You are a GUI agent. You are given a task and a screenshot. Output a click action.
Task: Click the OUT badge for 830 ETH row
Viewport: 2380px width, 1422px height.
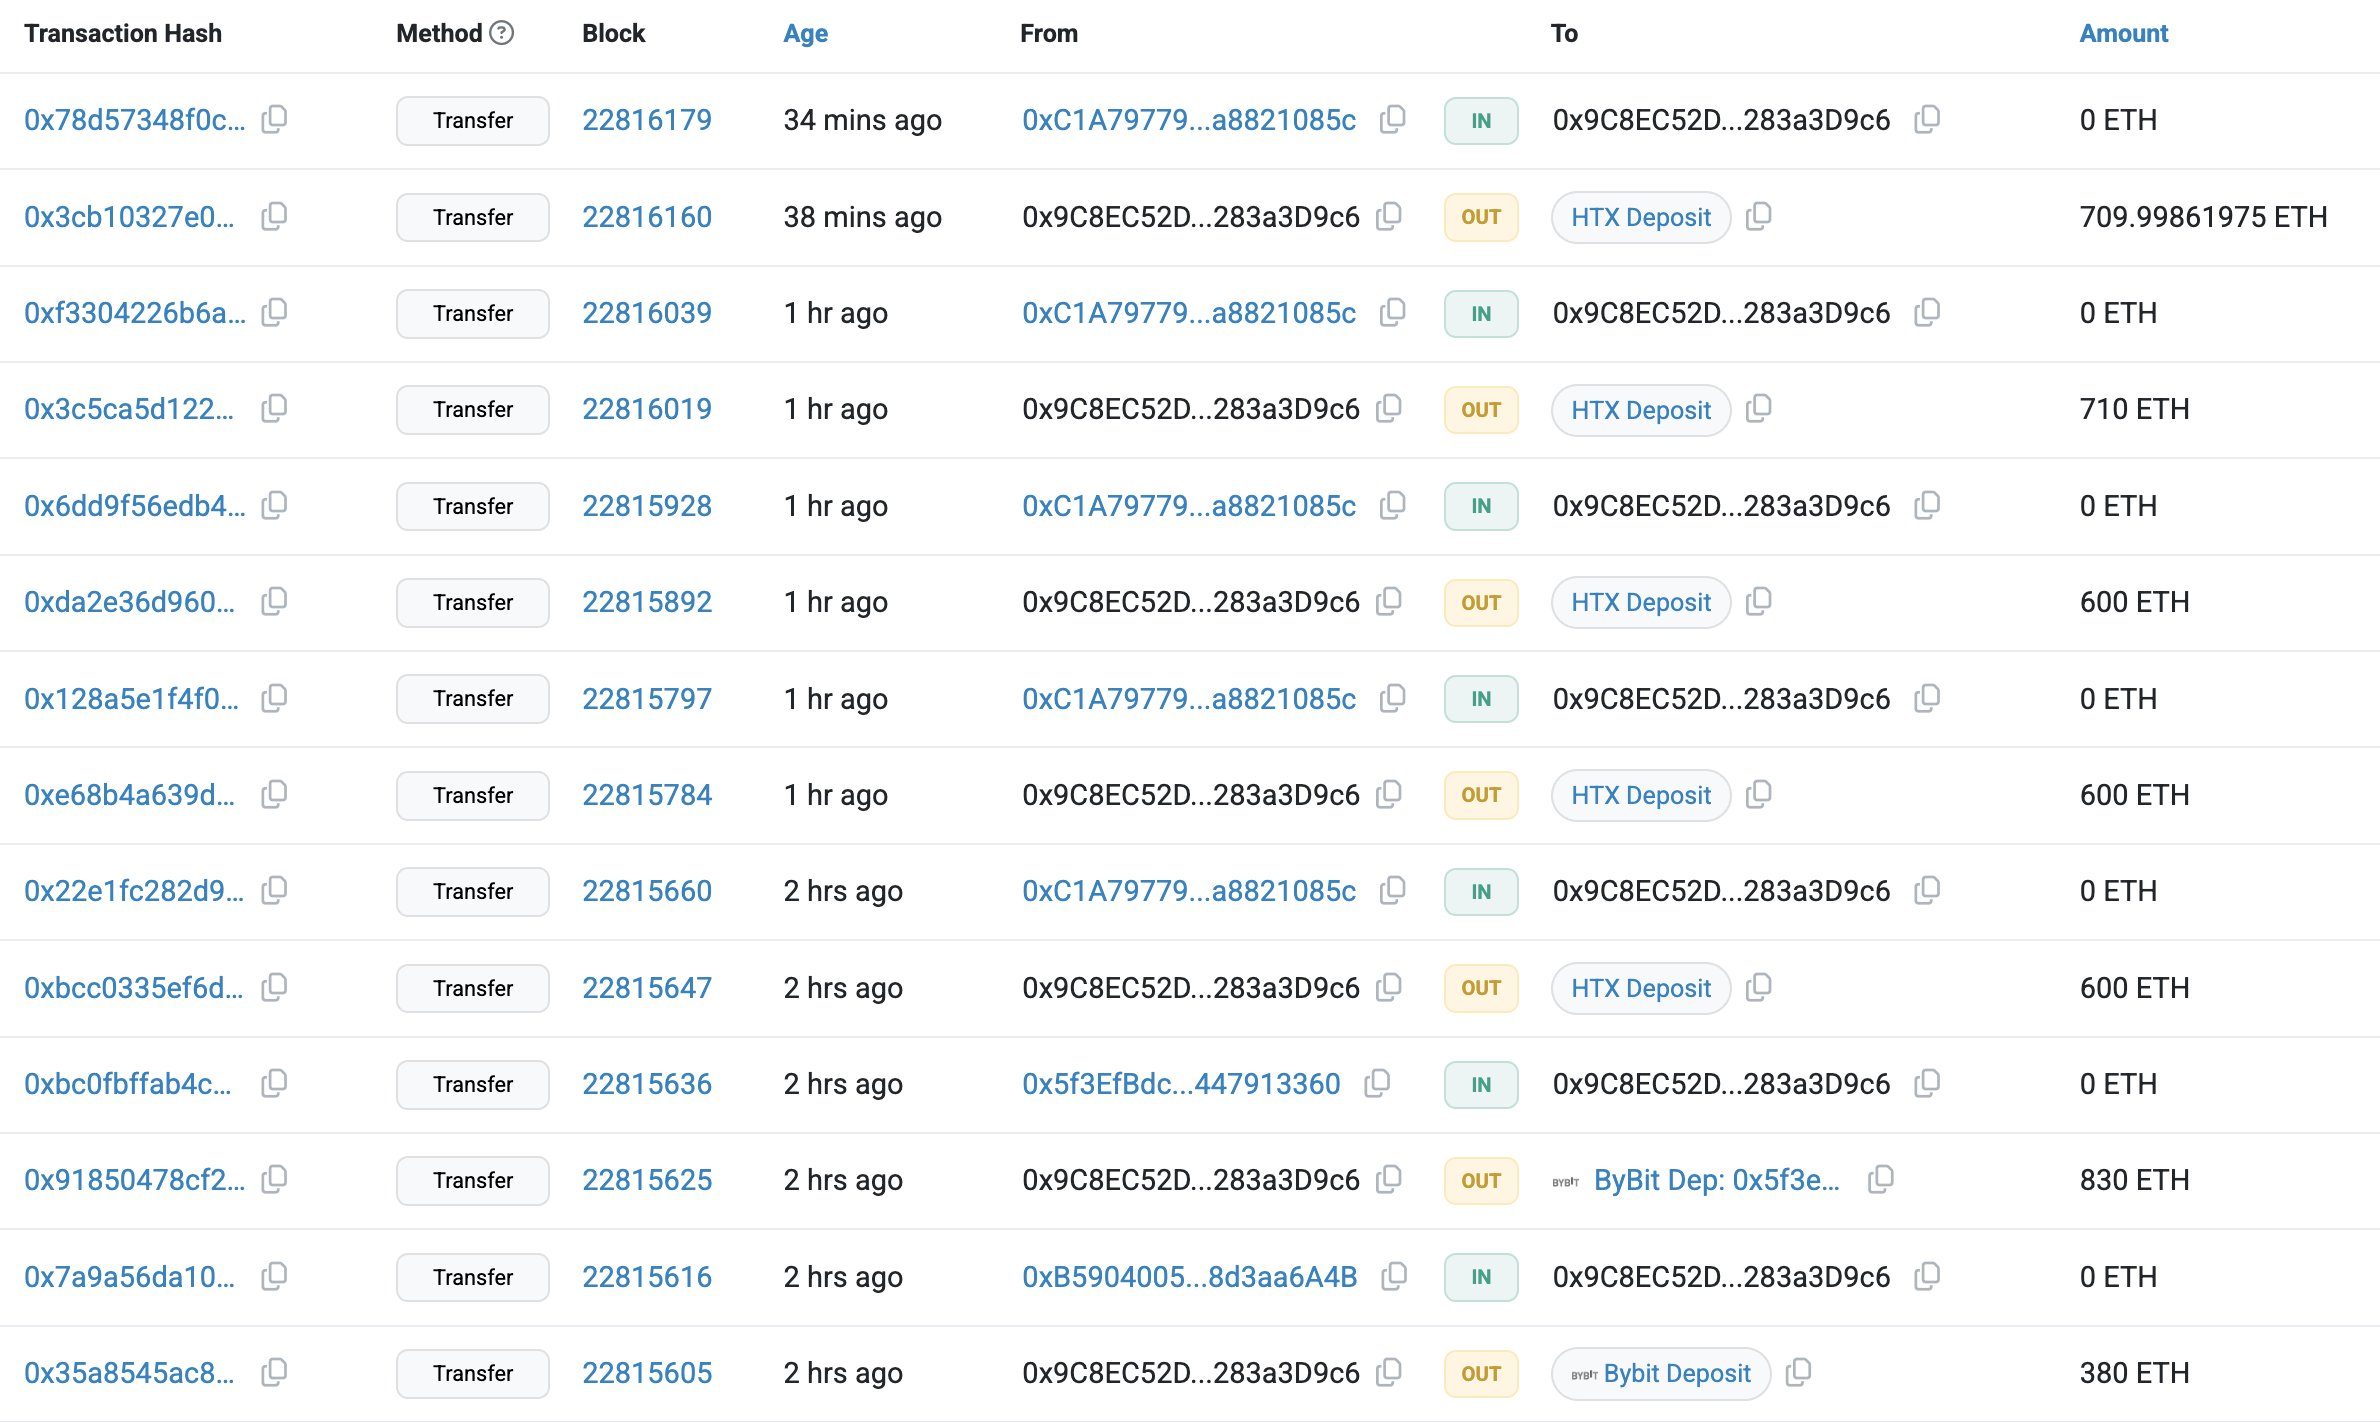[x=1480, y=1180]
